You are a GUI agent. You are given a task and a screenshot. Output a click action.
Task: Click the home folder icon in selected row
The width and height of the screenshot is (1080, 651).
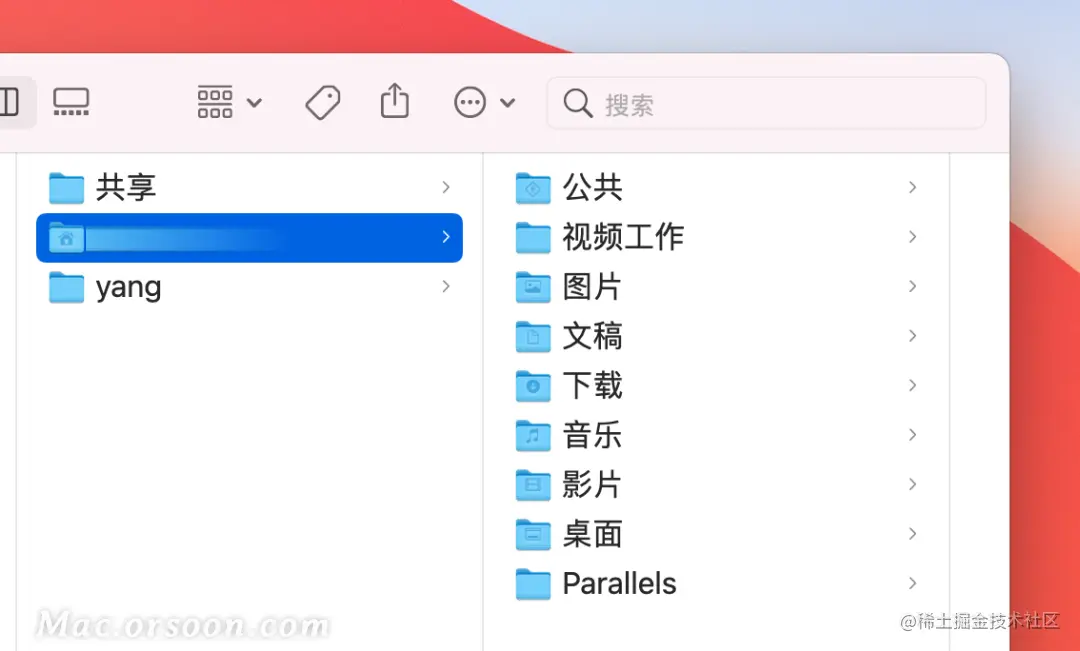(67, 238)
